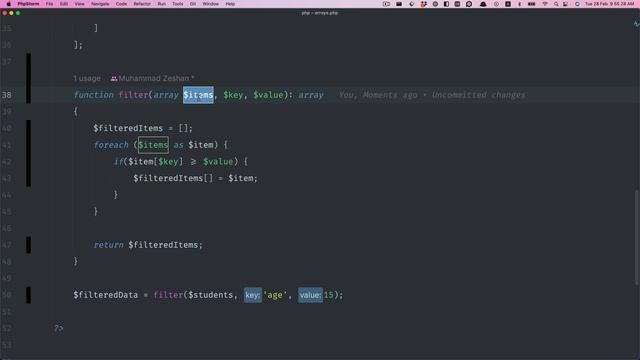Click the number 15 argument
The height and width of the screenshot is (360, 640).
329,295
